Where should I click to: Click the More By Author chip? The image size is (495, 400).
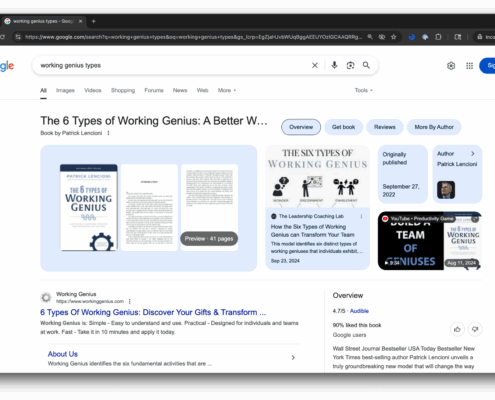(x=434, y=127)
